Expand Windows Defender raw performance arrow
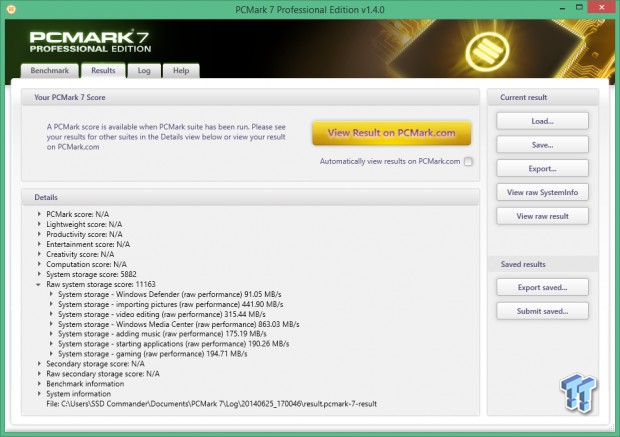The image size is (620, 437). pyautogui.click(x=51, y=294)
